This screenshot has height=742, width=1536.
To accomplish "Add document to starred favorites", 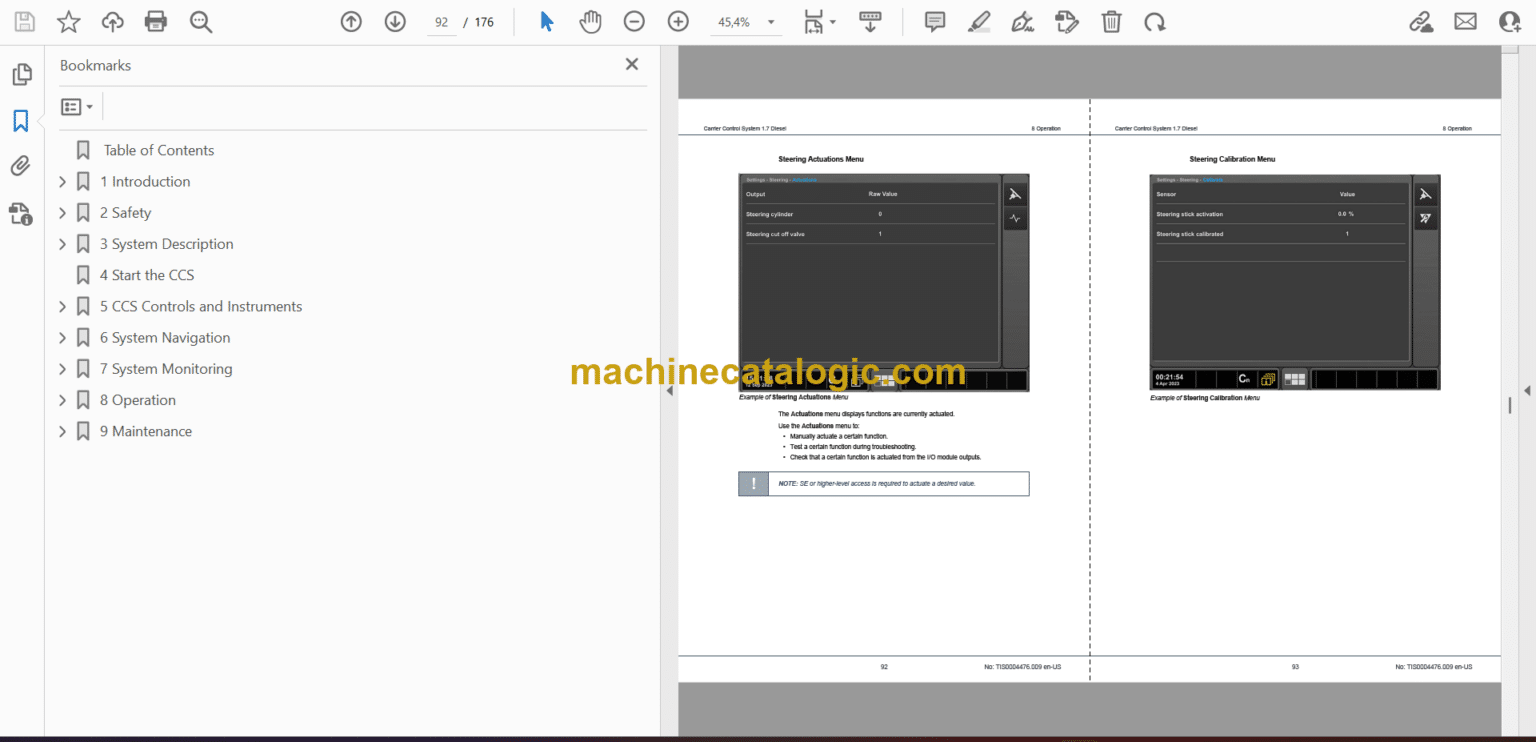I will coord(68,22).
